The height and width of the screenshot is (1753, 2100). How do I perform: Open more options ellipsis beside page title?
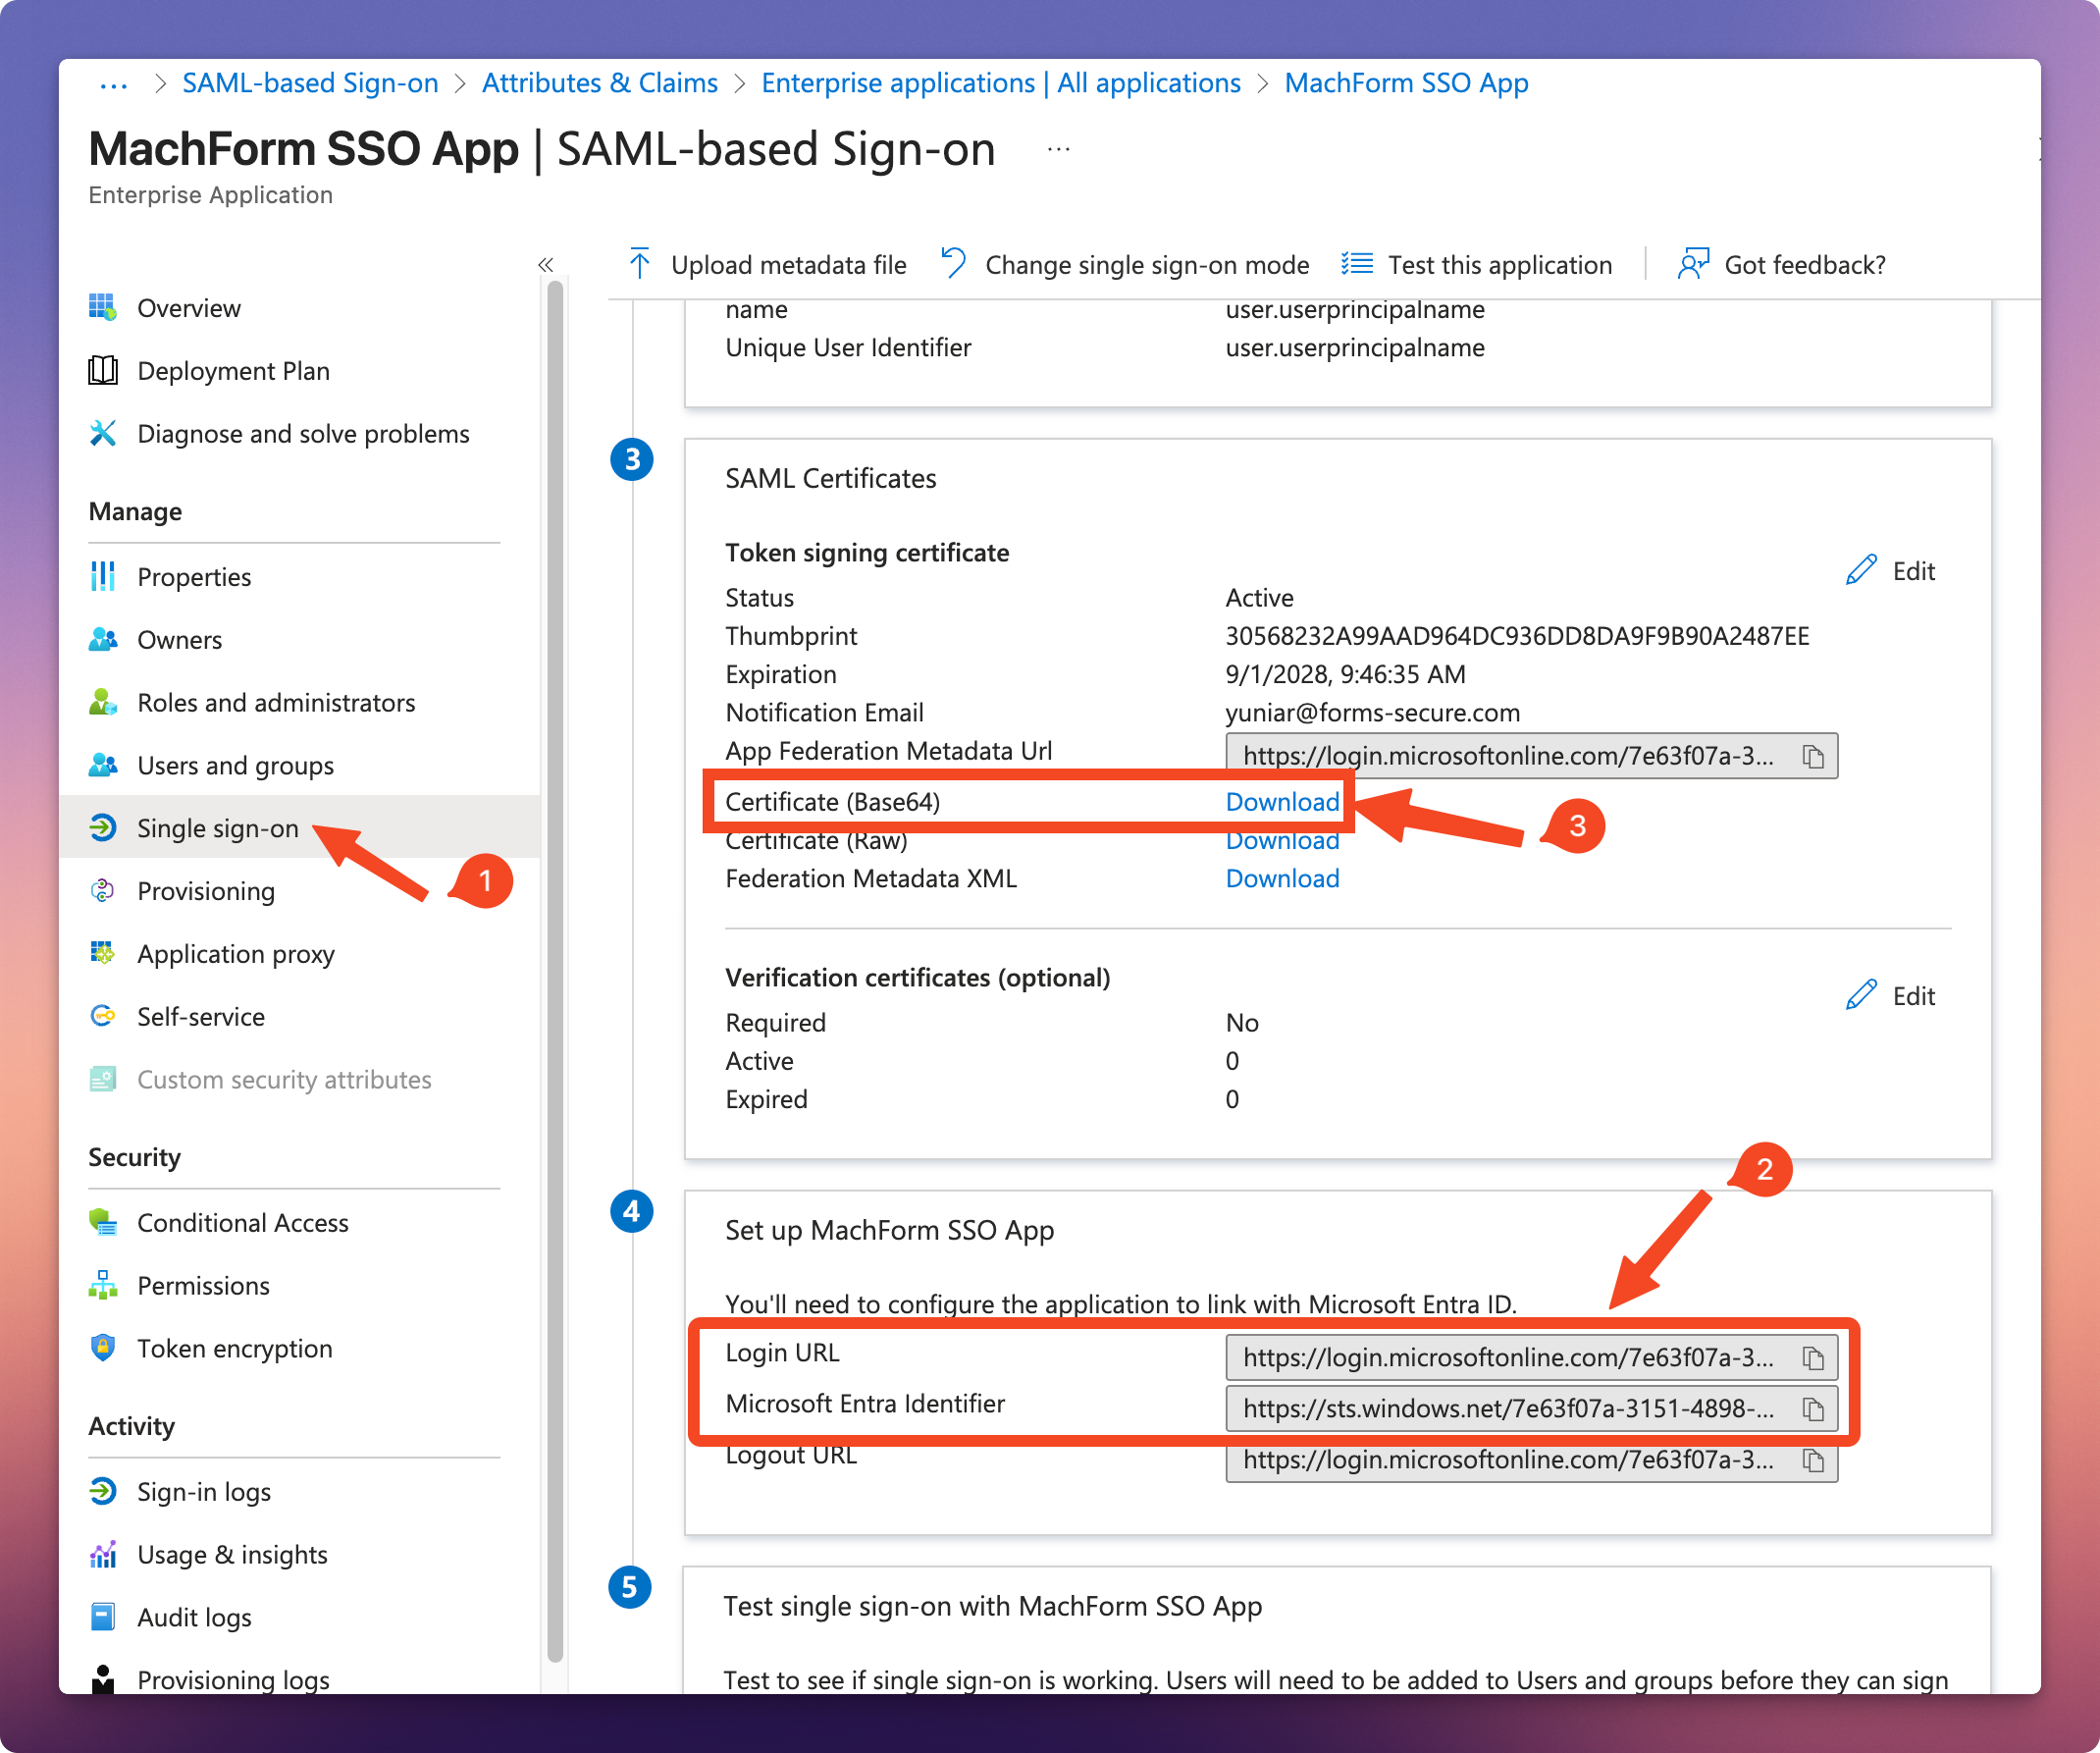[x=1058, y=150]
